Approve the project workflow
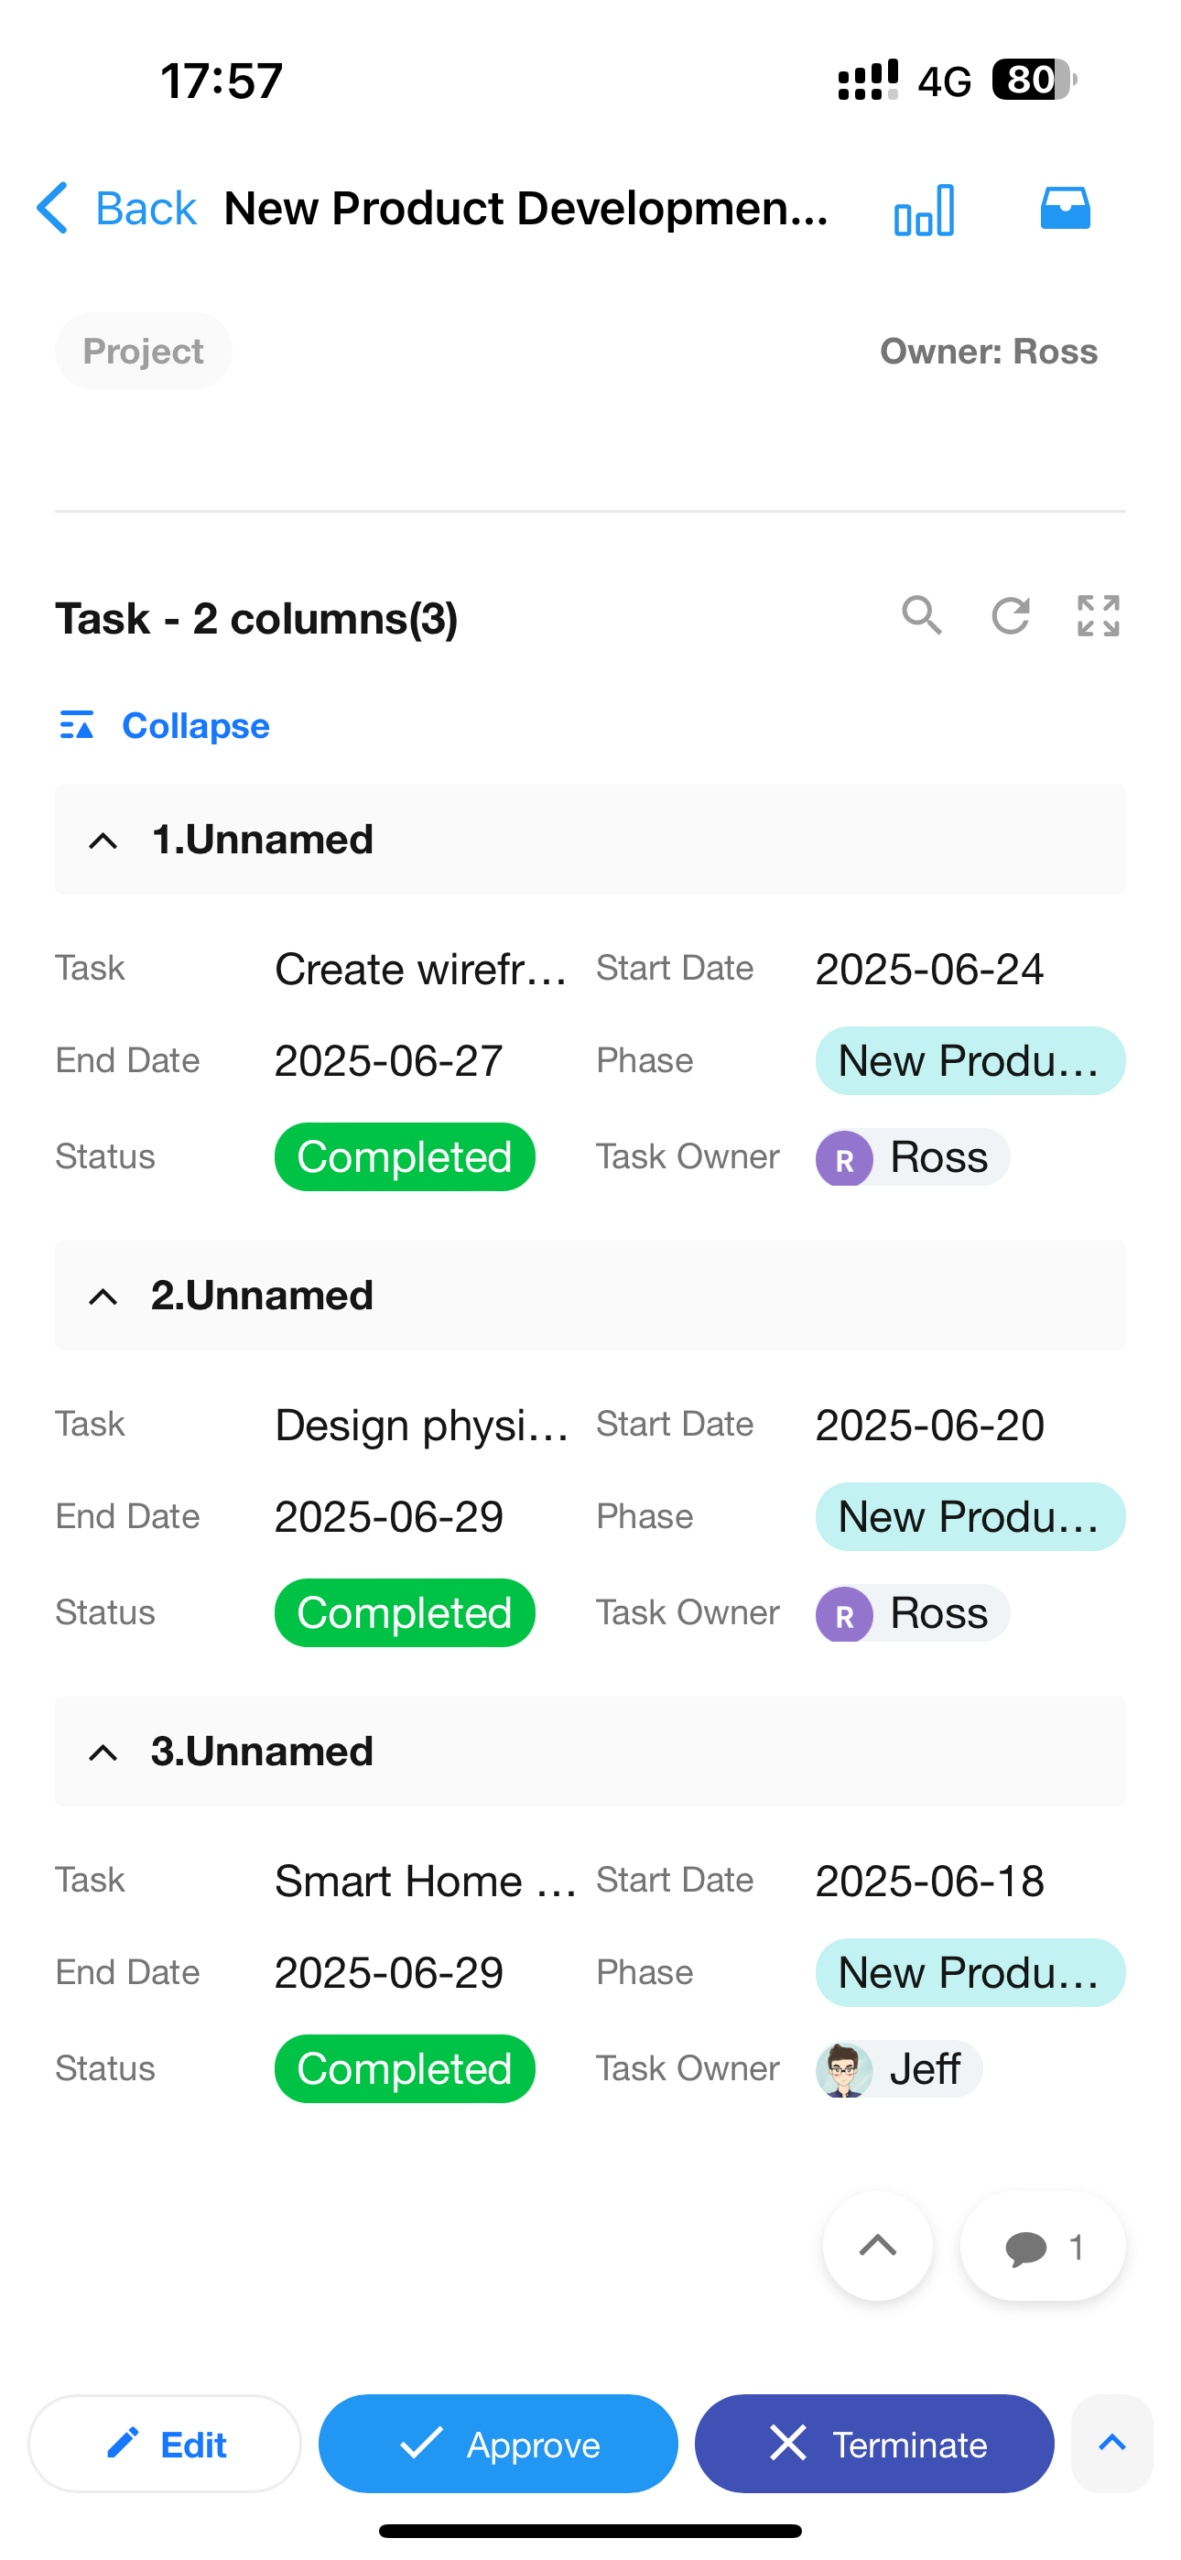Image resolution: width=1181 pixels, height=2560 pixels. coord(498,2442)
